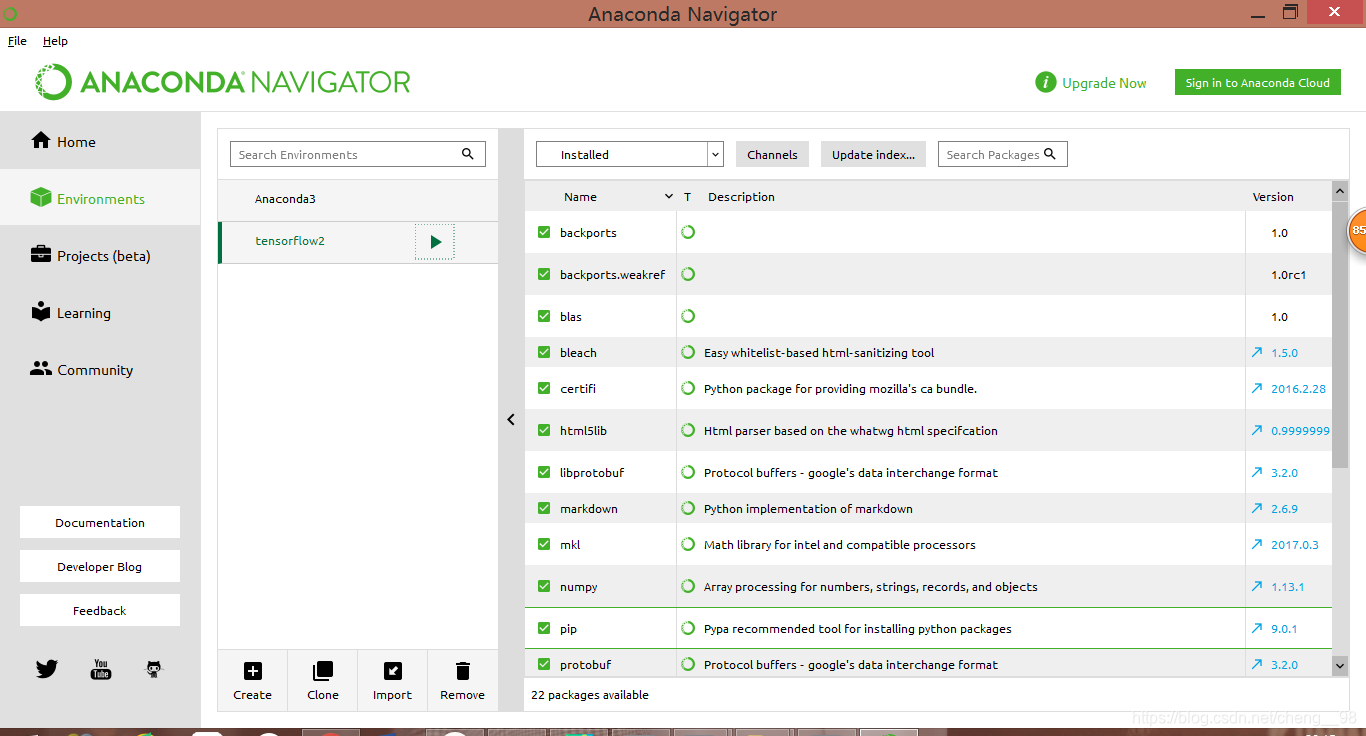The width and height of the screenshot is (1366, 736).
Task: Click the certifi upgrade arrow icon
Action: point(1256,388)
